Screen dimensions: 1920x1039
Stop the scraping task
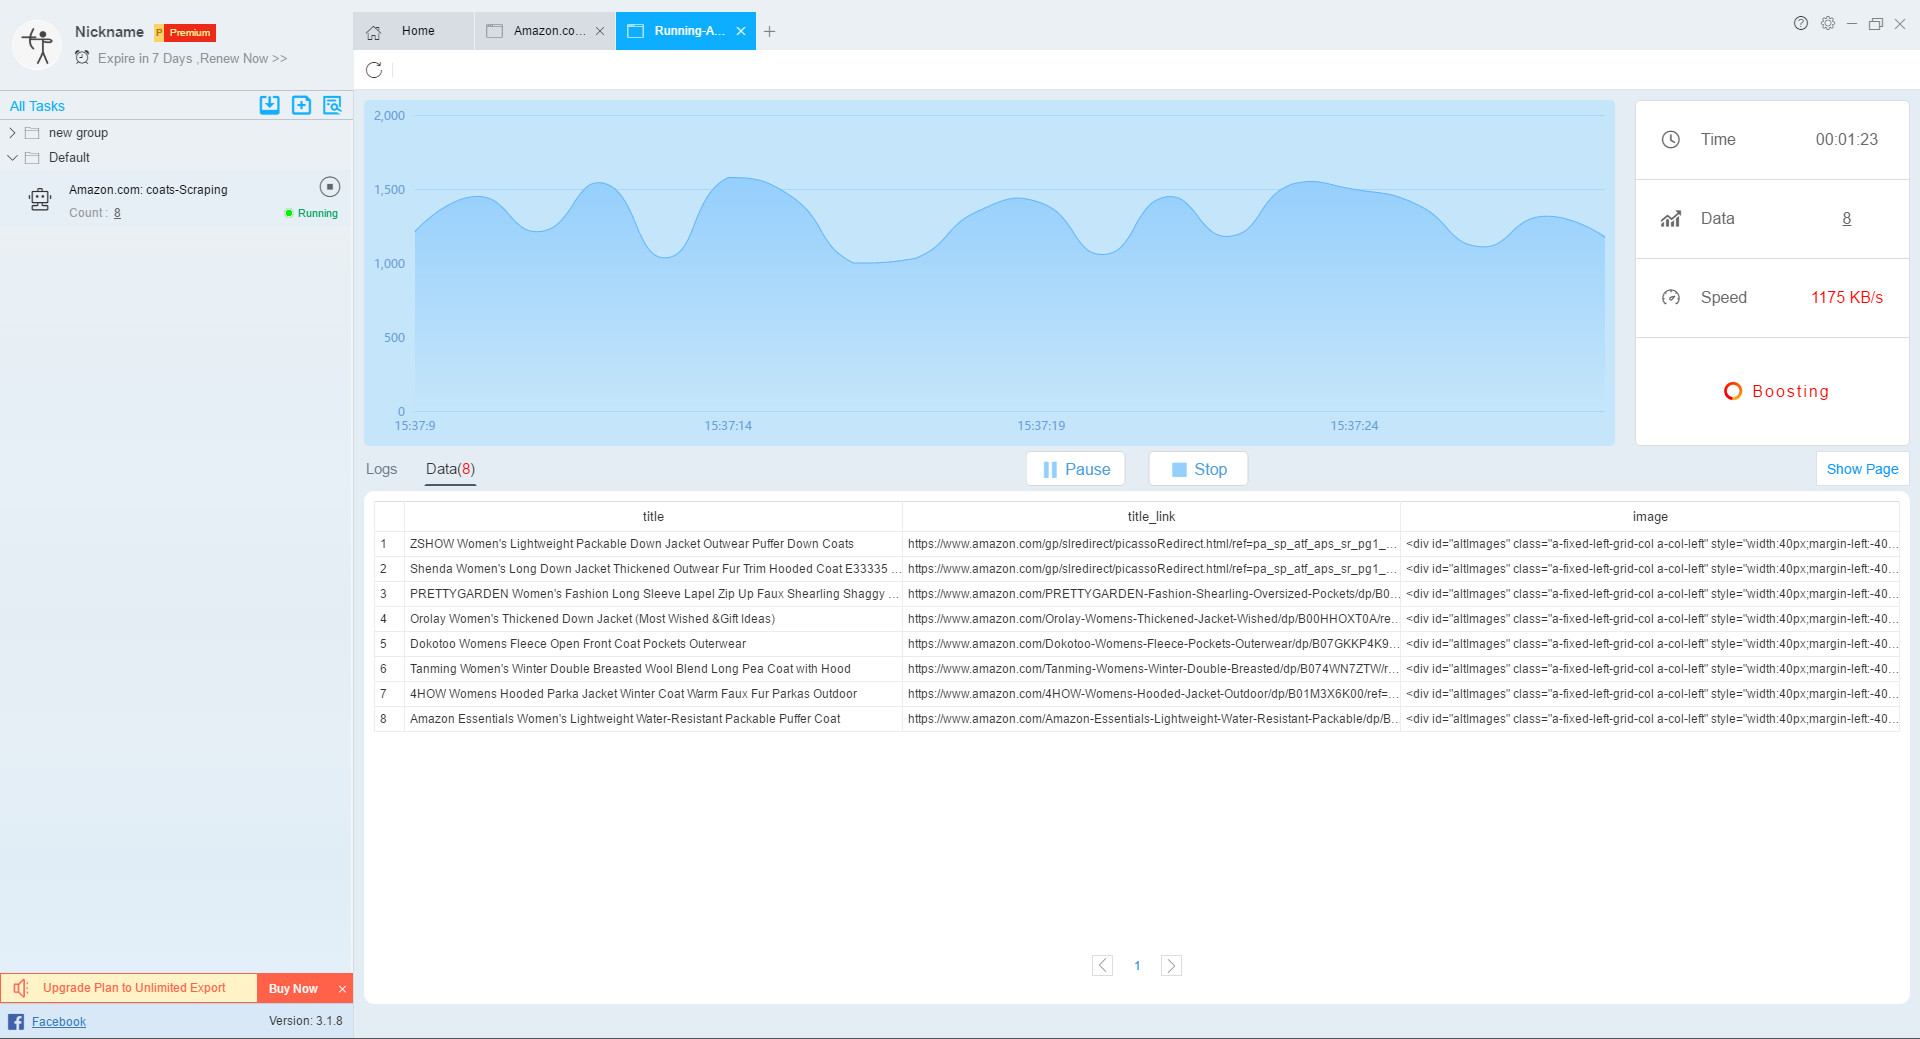[1198, 469]
